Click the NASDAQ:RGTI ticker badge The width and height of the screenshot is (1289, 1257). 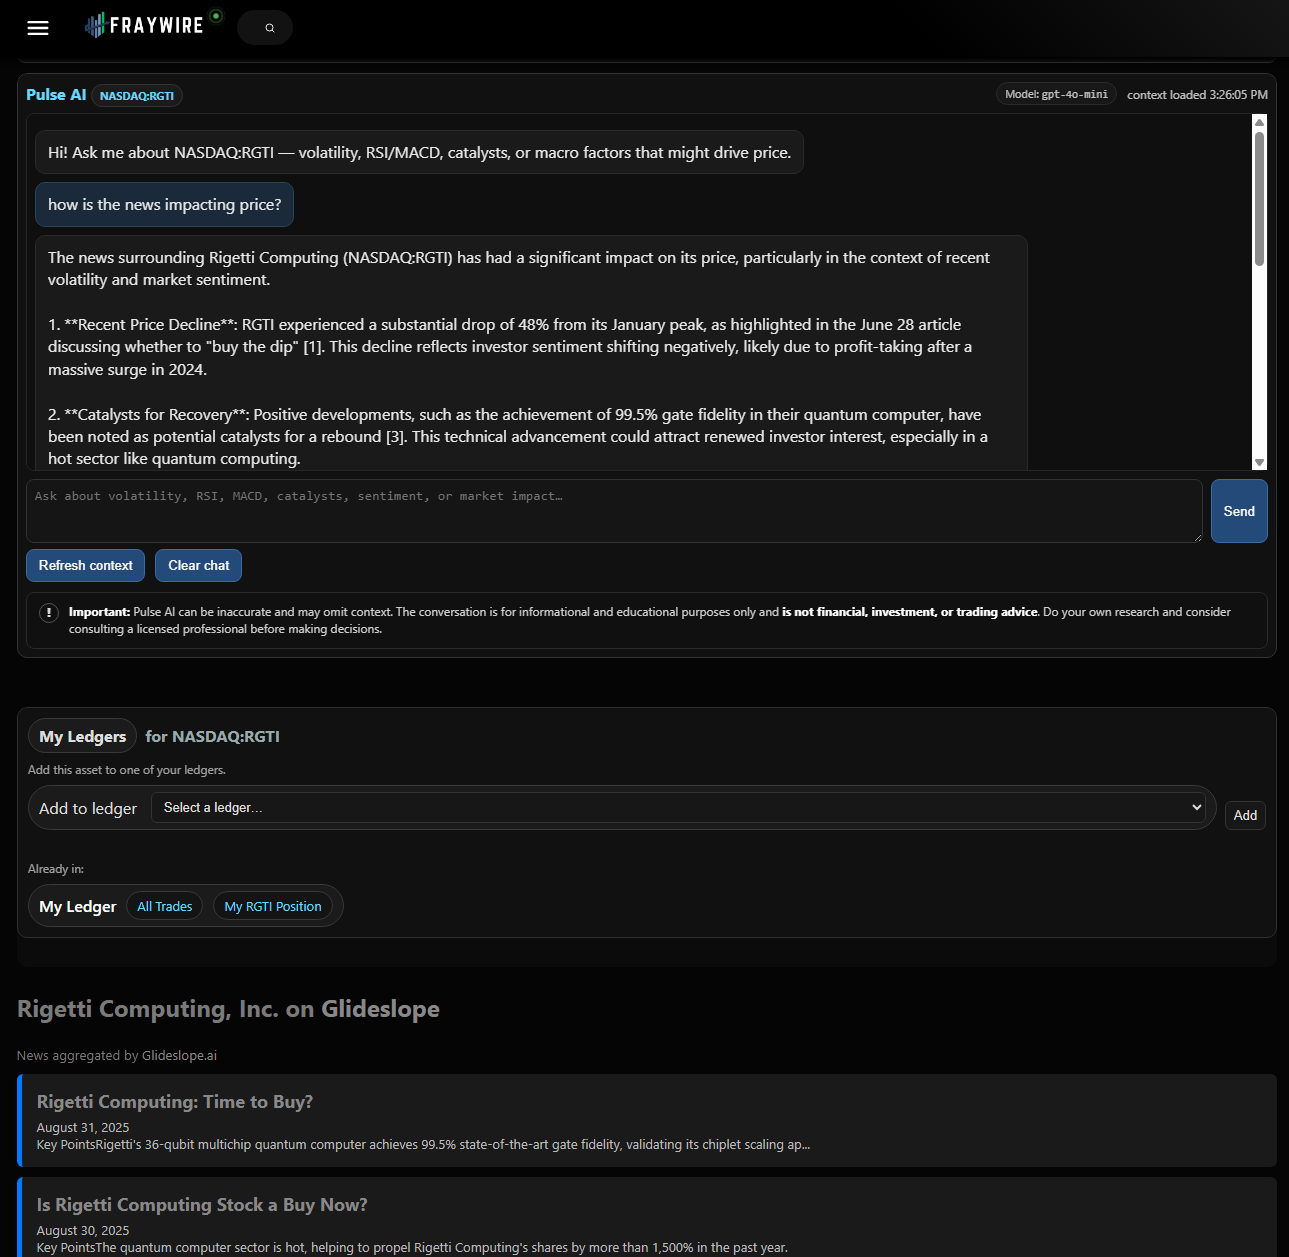tap(137, 96)
